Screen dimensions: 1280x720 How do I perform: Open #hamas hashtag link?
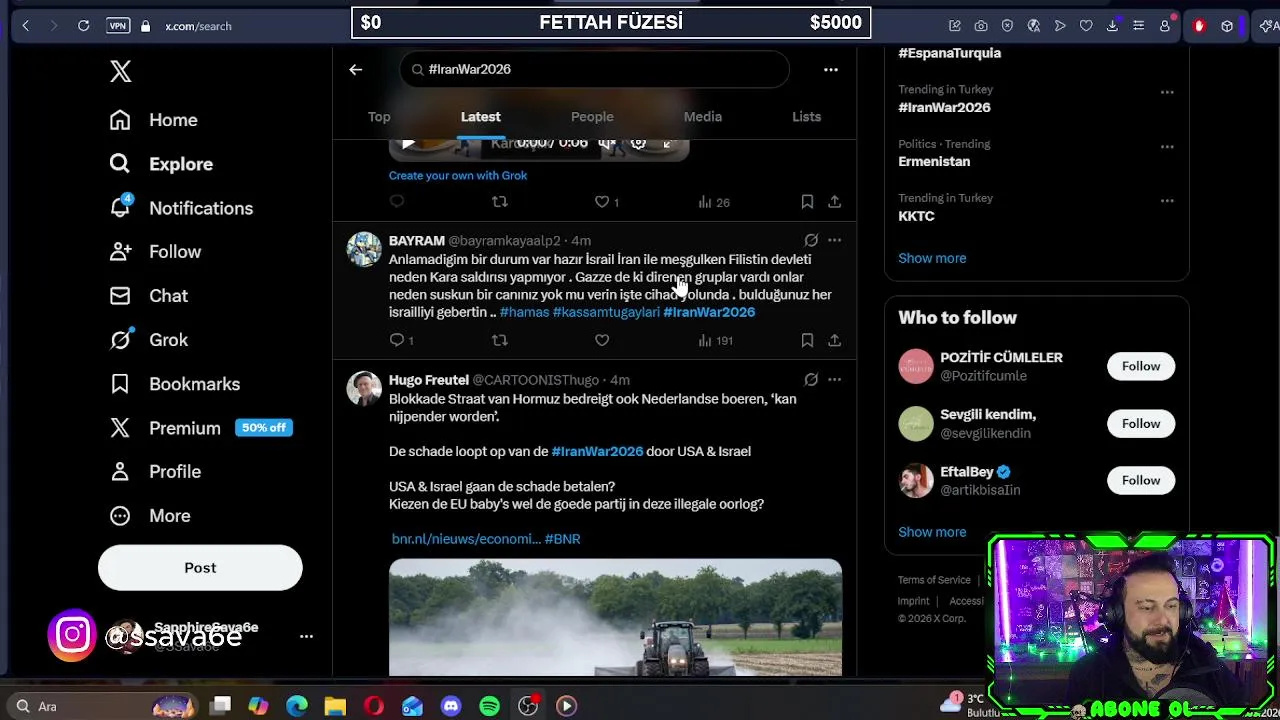click(524, 312)
